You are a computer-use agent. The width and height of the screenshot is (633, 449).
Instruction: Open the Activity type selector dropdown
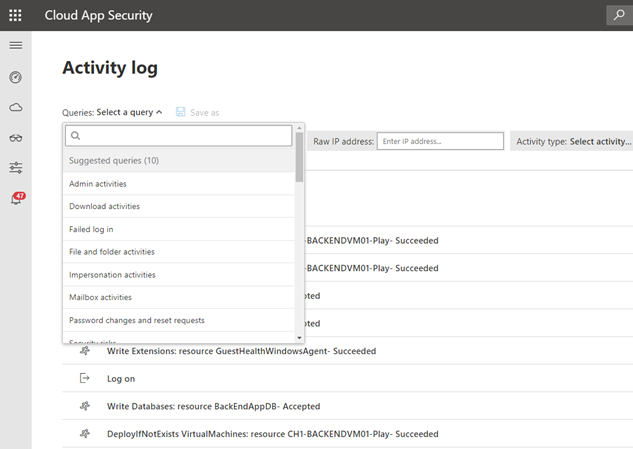point(574,142)
